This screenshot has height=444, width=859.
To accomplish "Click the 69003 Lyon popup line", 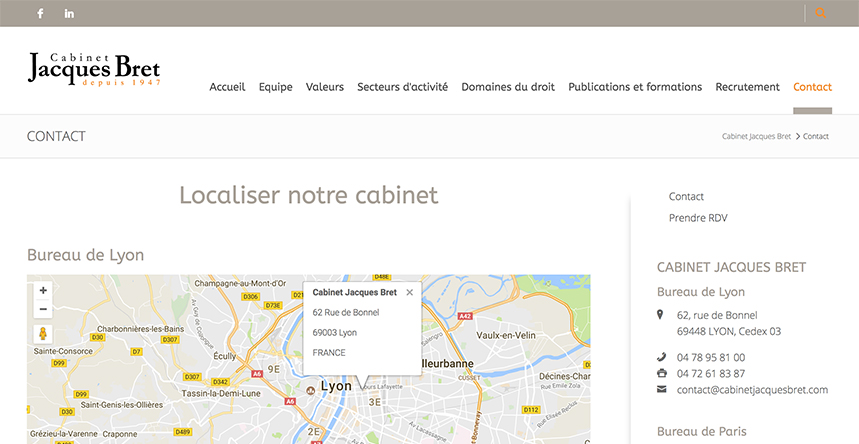I will pos(334,333).
